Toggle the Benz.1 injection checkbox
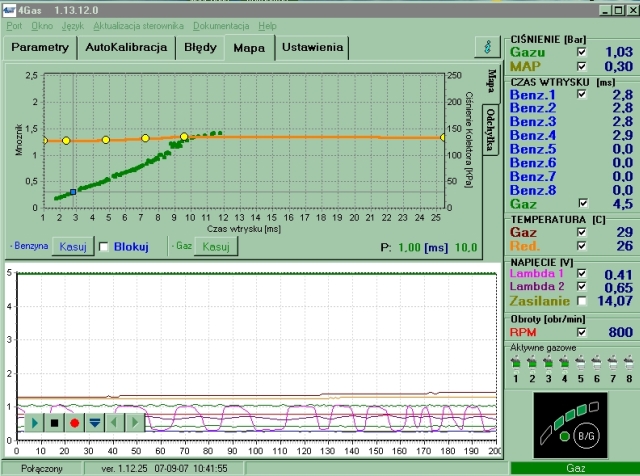 coord(582,94)
